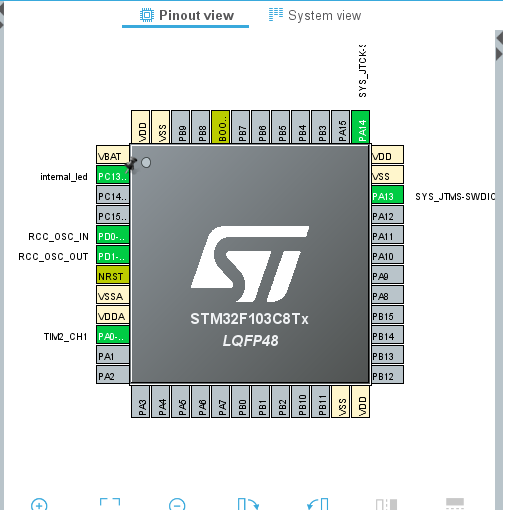Select the PA8 pin
This screenshot has height=510, width=508.
coord(387,295)
